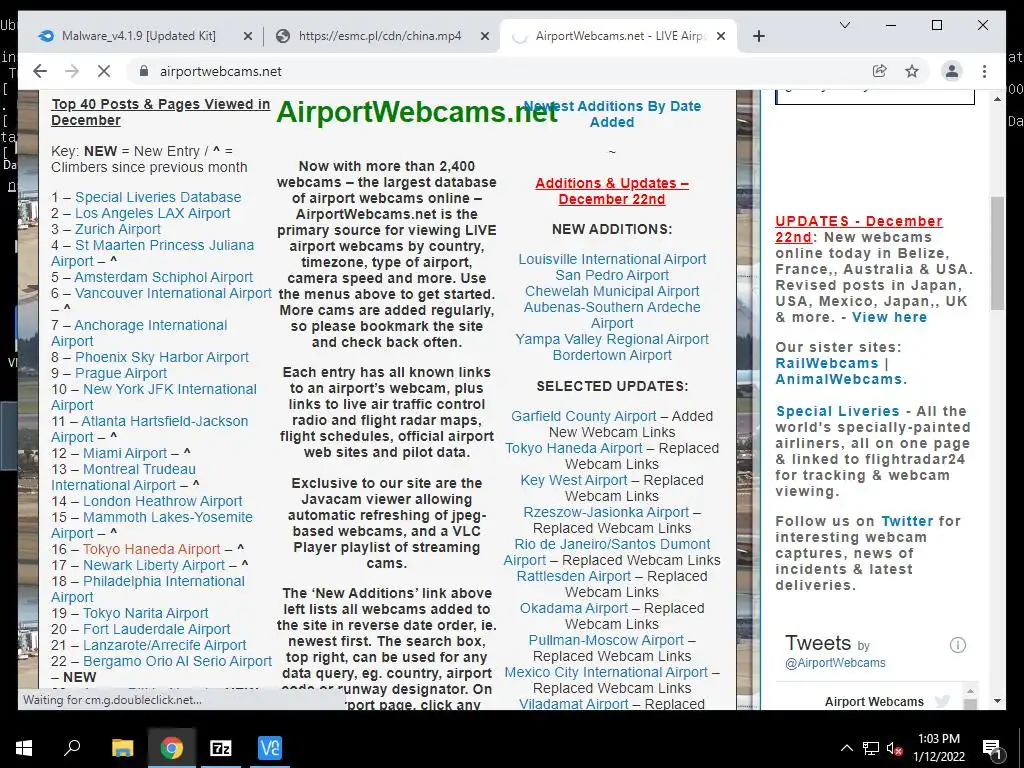Open Additions & Updates December 22nd heading
The width and height of the screenshot is (1024, 768).
coord(612,191)
